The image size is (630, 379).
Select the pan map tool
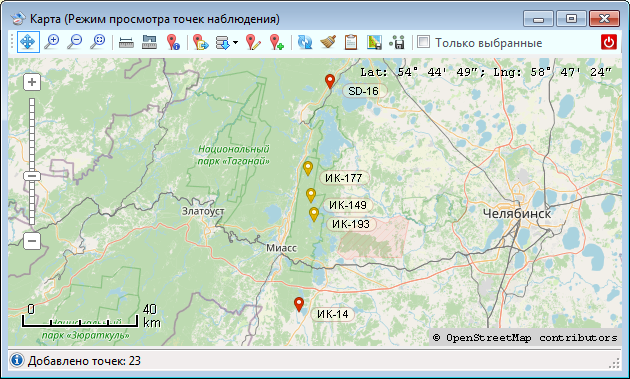pyautogui.click(x=28, y=42)
